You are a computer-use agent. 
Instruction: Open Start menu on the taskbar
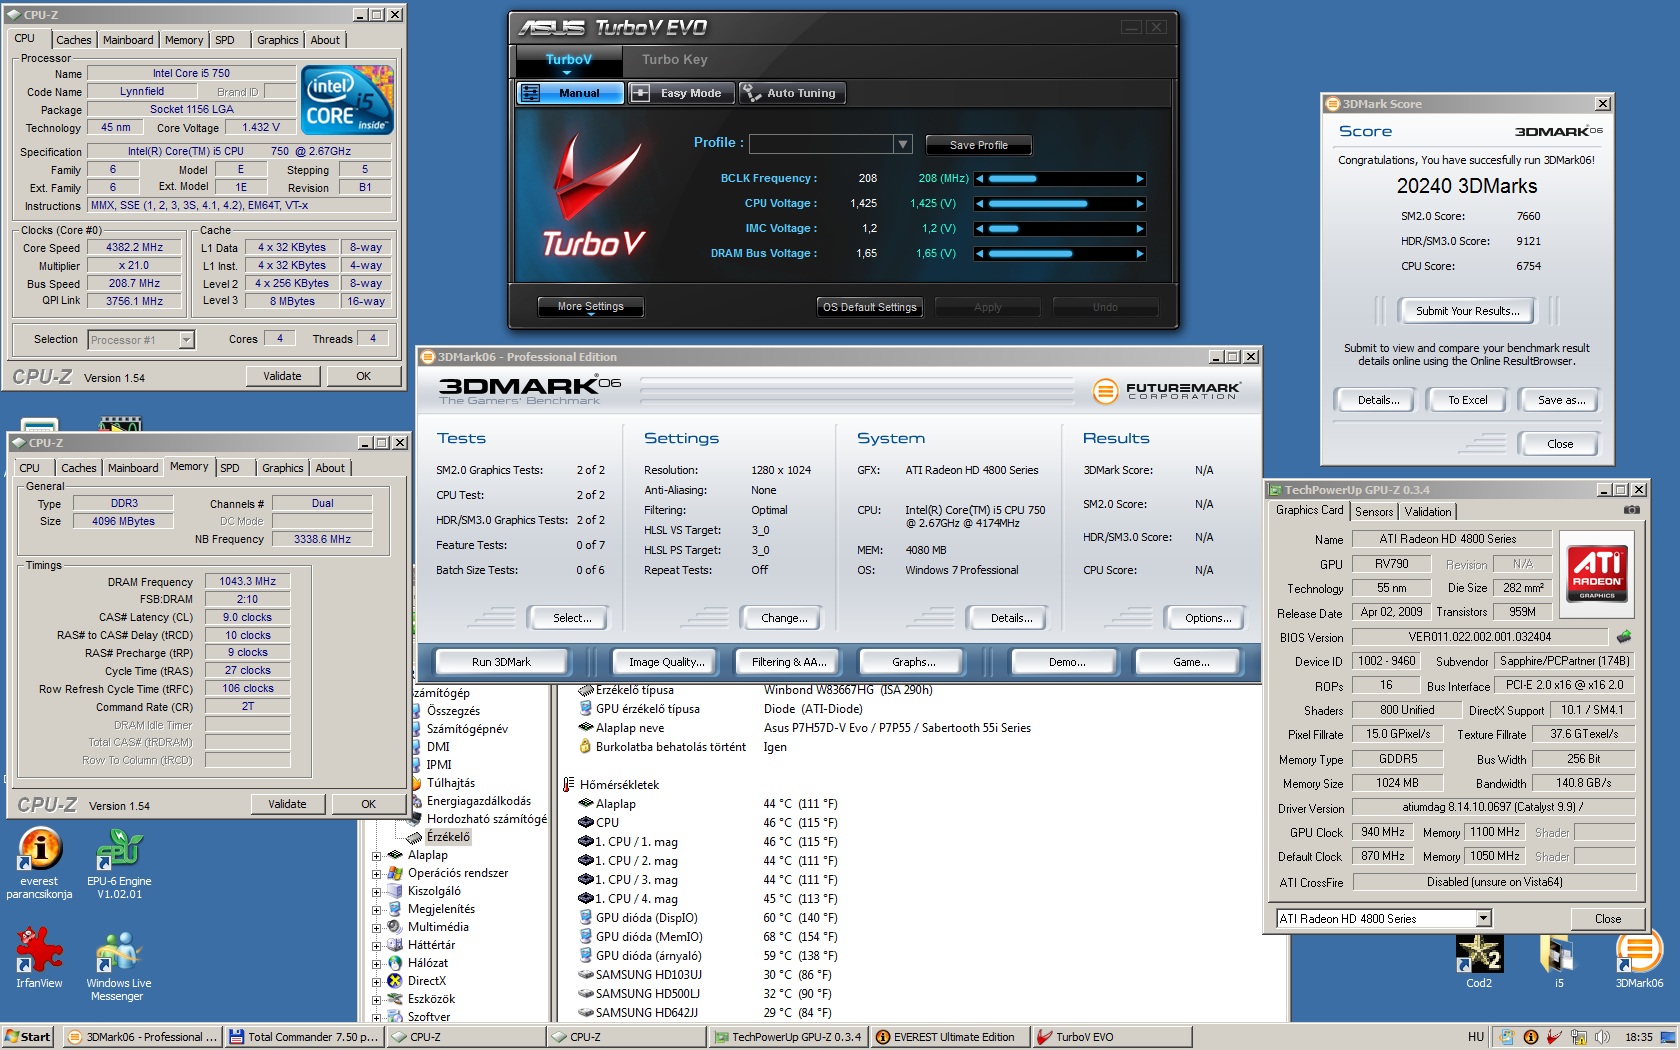[x=27, y=1037]
